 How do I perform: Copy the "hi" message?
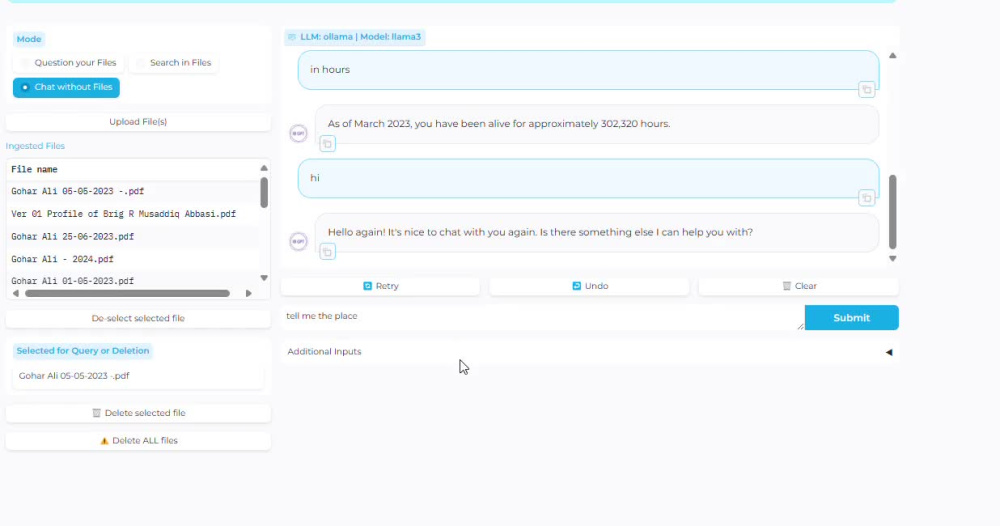click(866, 198)
